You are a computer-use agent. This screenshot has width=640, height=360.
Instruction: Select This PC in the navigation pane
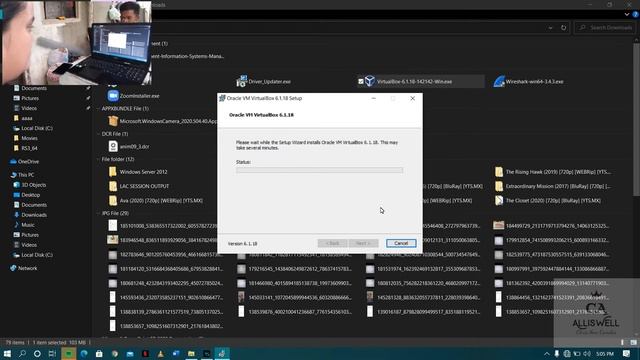(x=26, y=175)
